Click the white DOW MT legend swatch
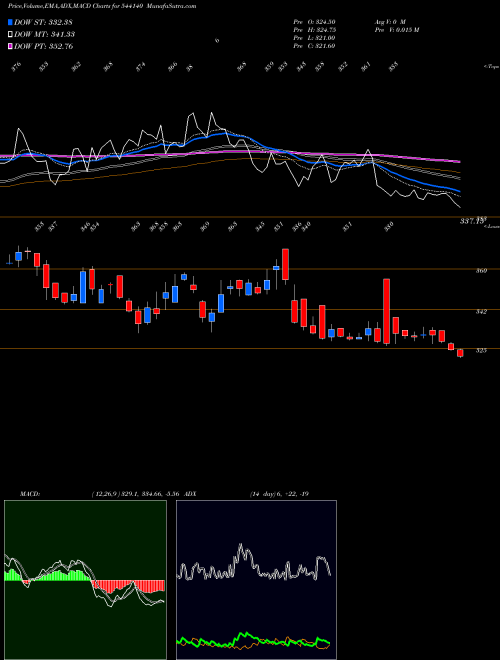The height and width of the screenshot is (660, 500). click(x=10, y=34)
